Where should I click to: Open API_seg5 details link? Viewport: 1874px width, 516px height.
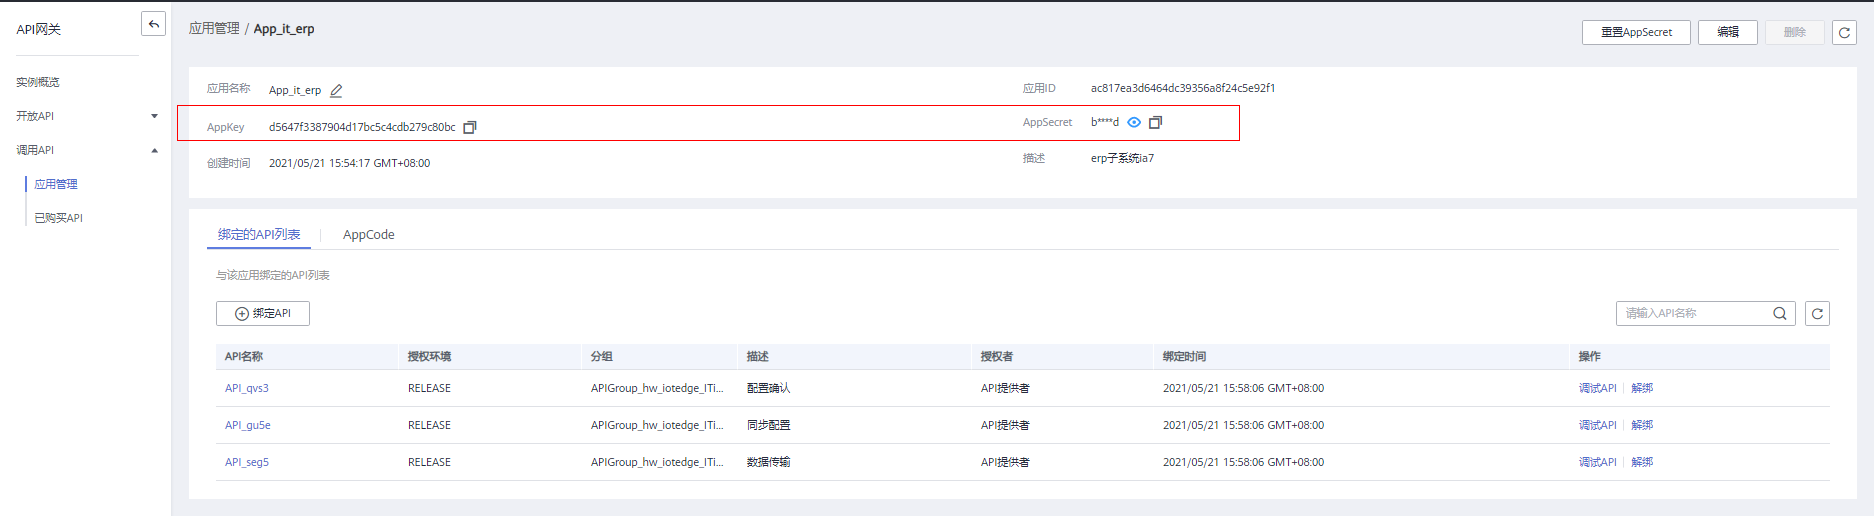[247, 463]
